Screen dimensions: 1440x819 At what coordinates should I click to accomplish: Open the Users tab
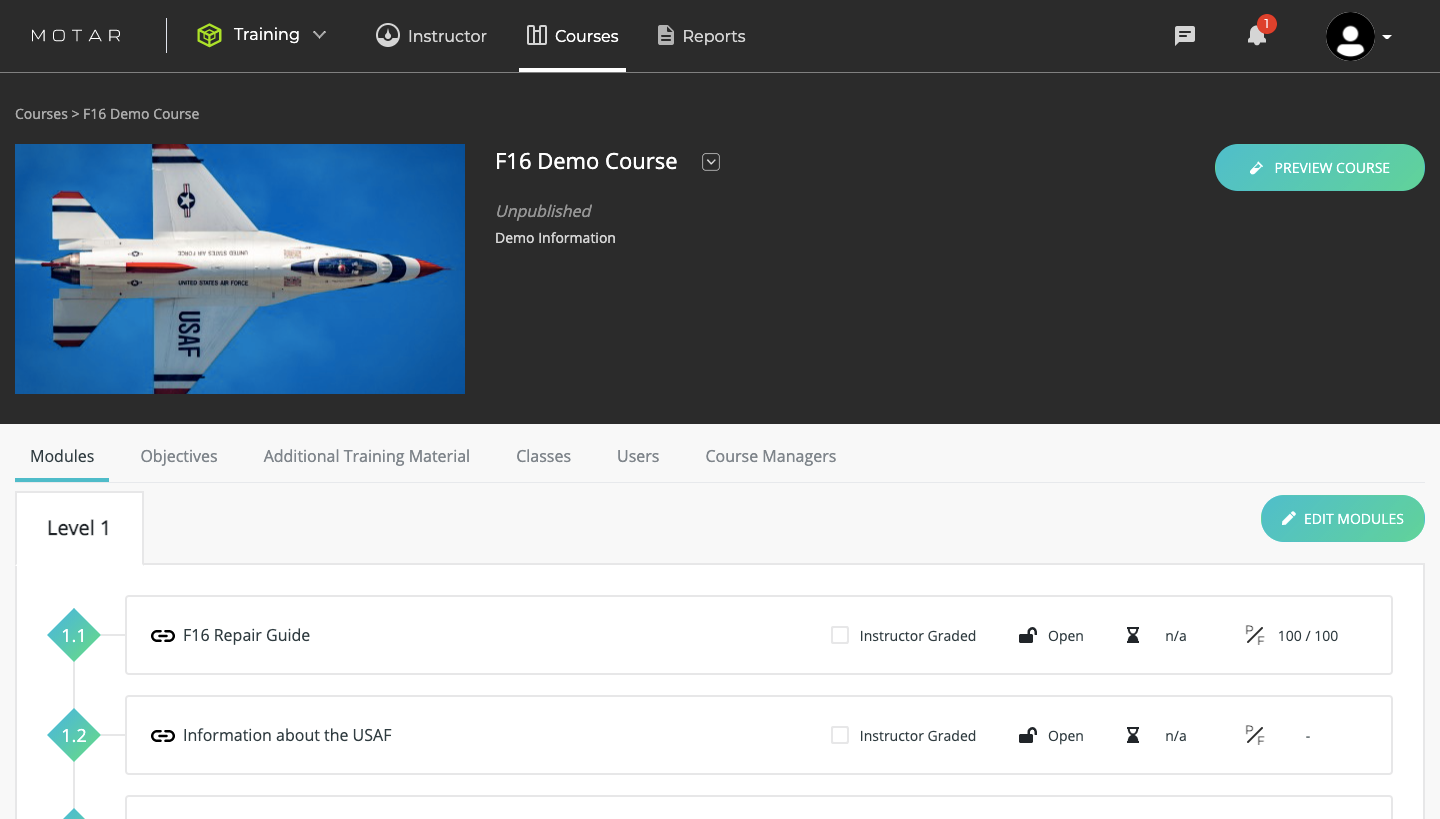point(638,456)
